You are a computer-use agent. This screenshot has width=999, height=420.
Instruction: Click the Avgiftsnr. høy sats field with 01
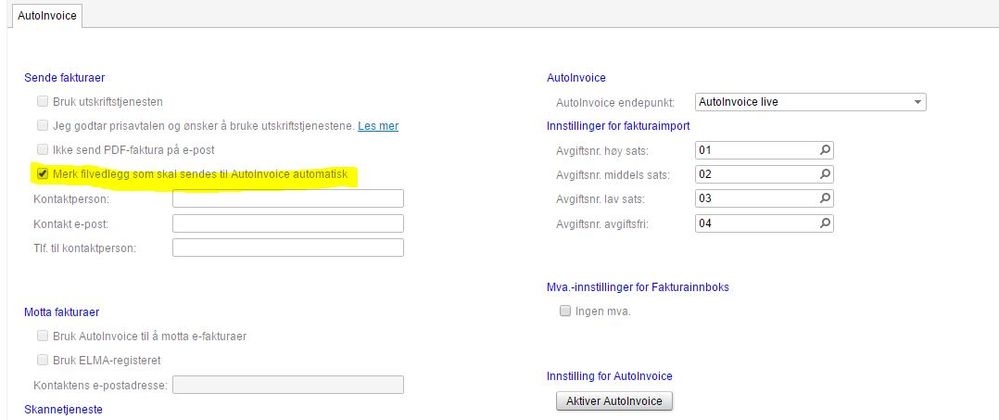point(765,150)
